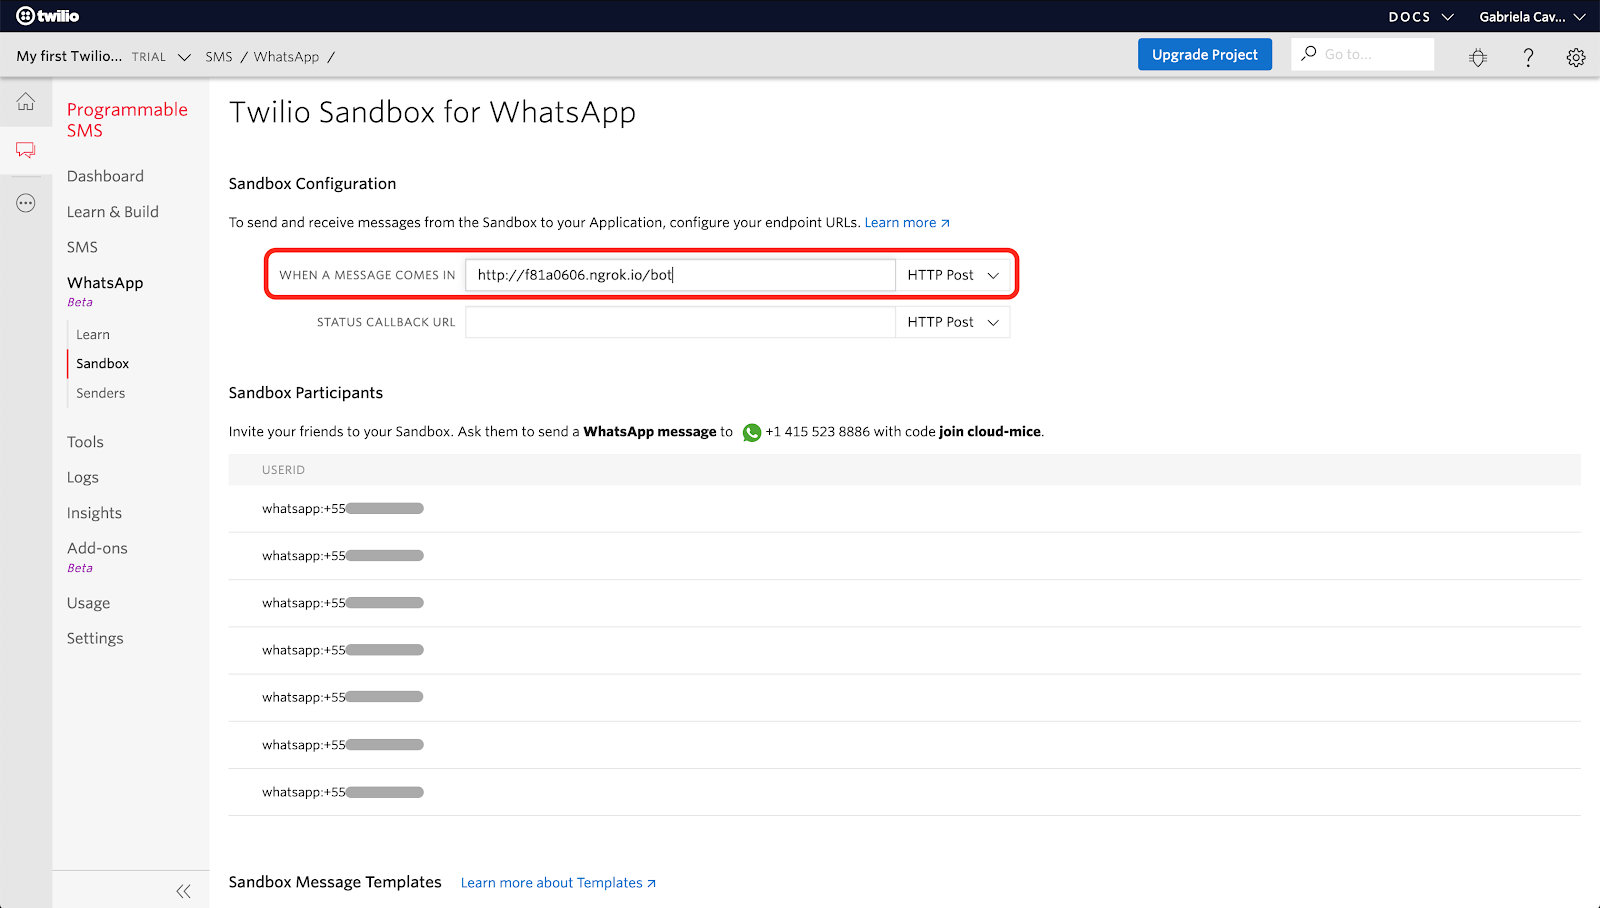Viewport: 1600px width, 908px height.
Task: Open the home icon in sidebar
Action: coord(26,102)
